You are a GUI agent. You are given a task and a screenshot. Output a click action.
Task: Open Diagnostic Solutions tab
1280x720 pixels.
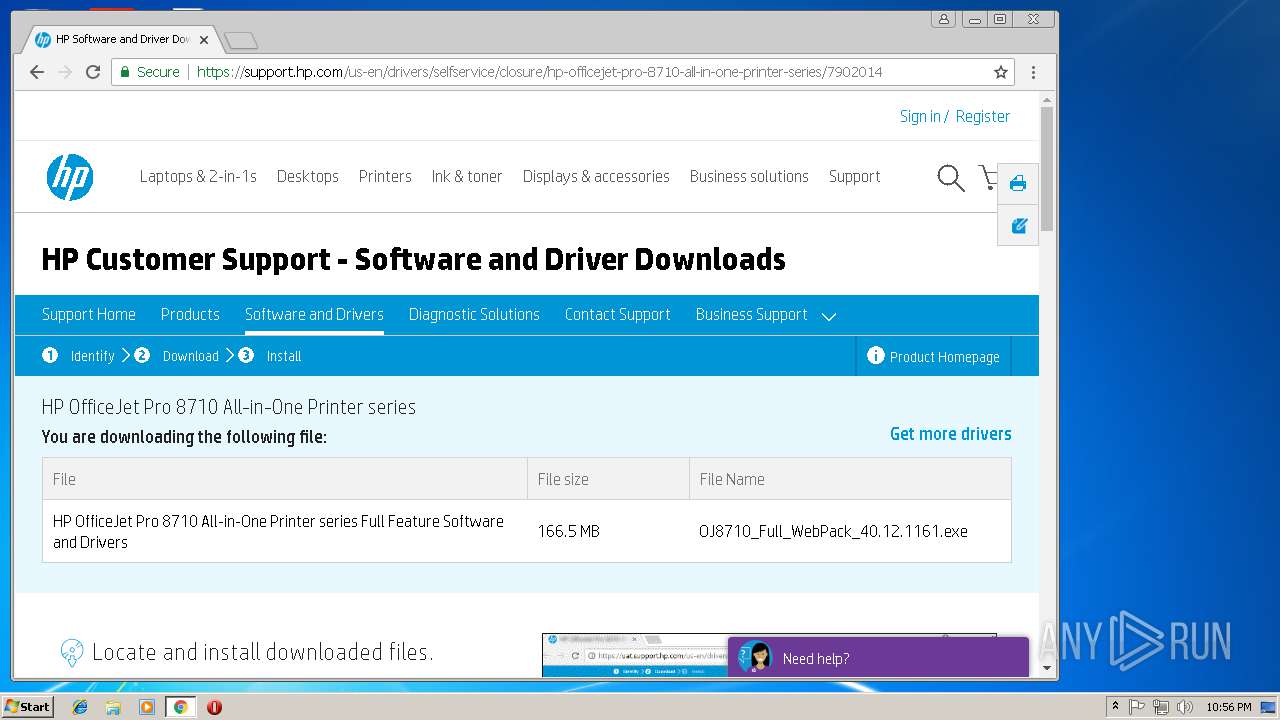(474, 314)
